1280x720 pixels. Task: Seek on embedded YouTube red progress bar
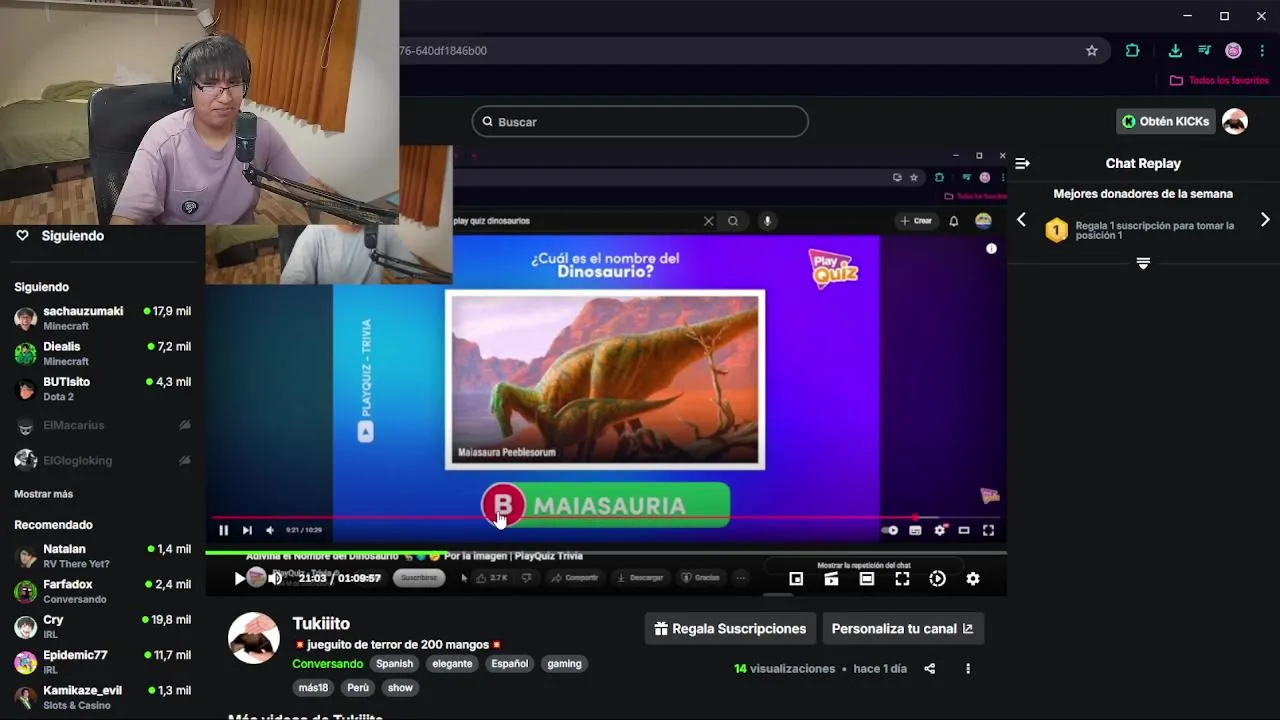606,518
